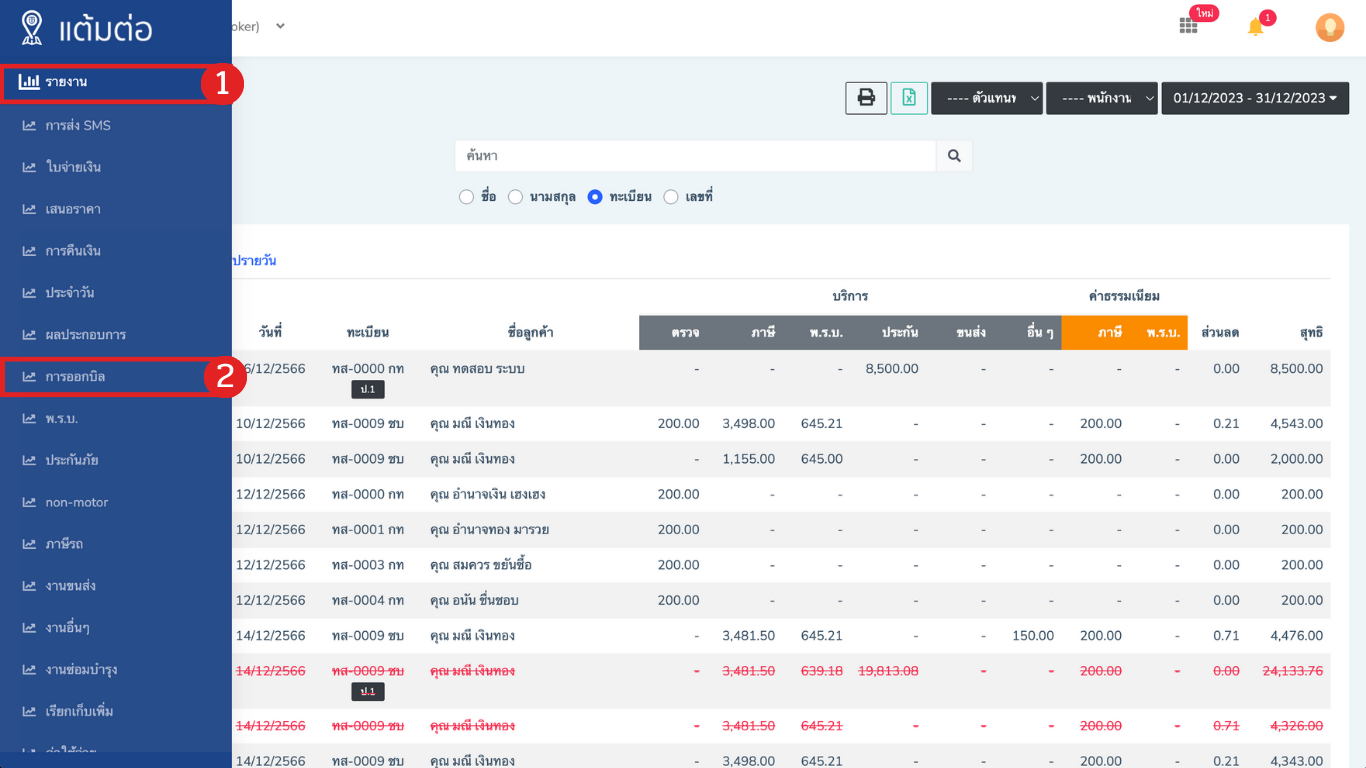This screenshot has height=768, width=1366.
Task: Click the chart icon beside ภาษีรถ
Action: pyautogui.click(x=29, y=544)
